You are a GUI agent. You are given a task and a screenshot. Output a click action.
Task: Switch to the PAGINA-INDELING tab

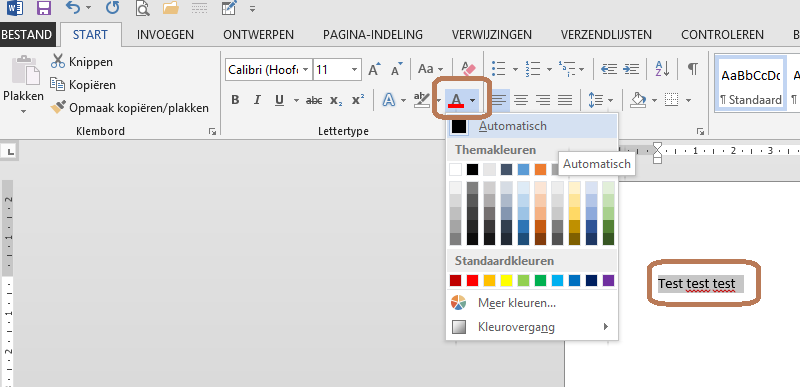372,35
